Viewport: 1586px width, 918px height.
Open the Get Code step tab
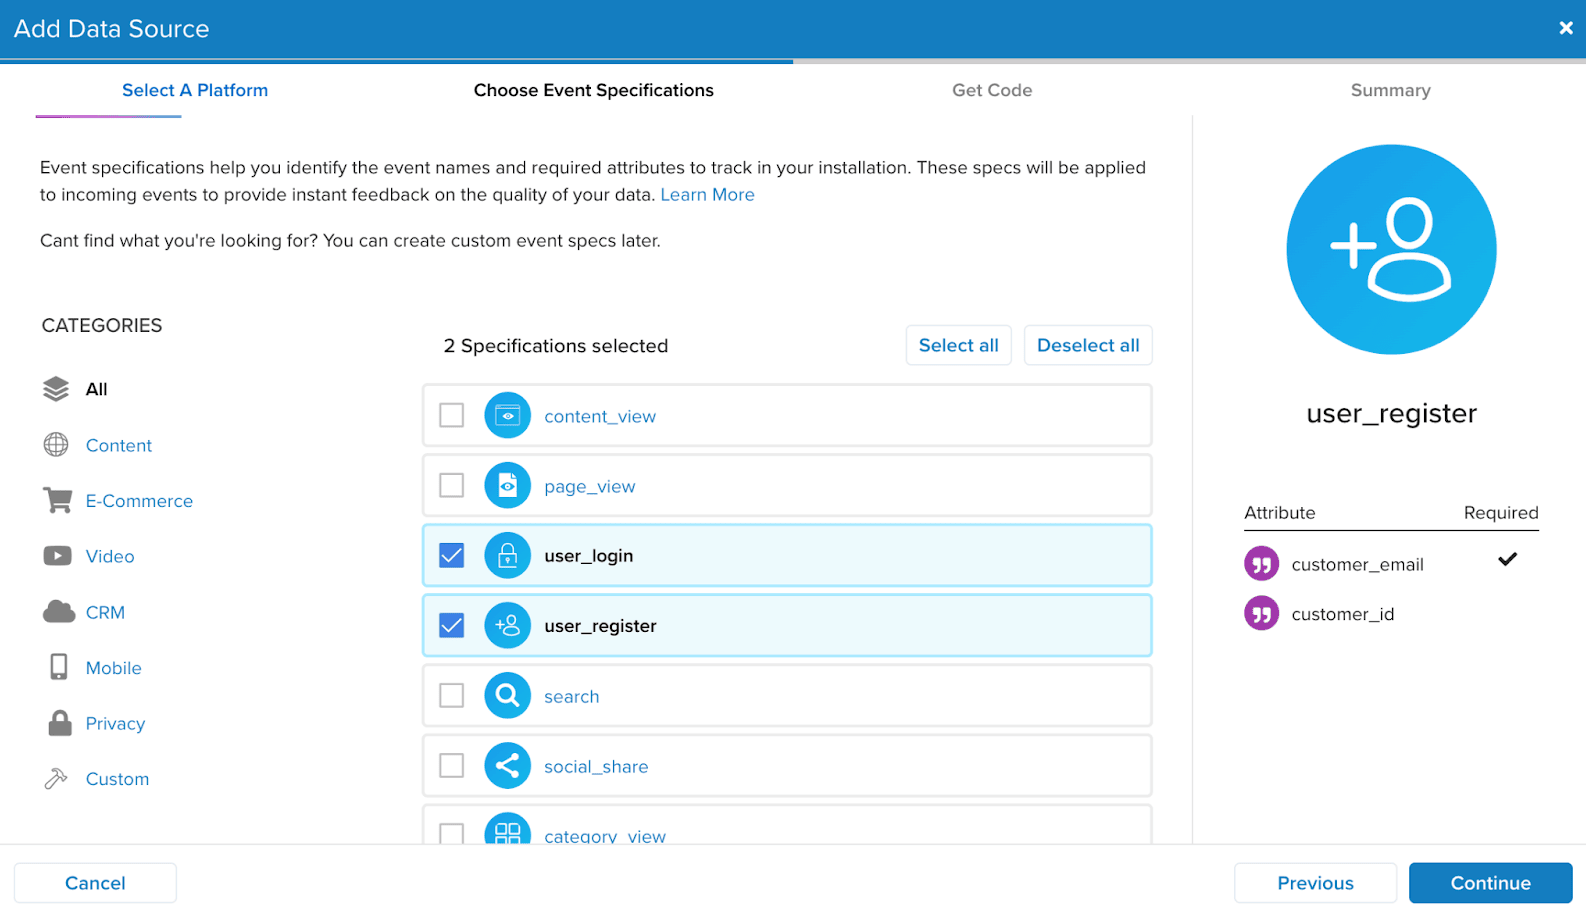[991, 90]
